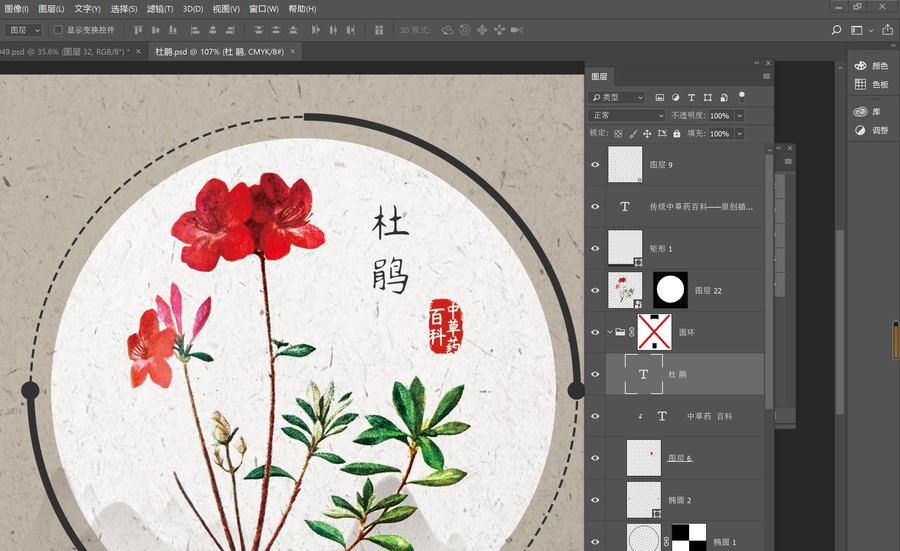900x551 pixels.
Task: Hide the 椭圆 2 layer
Action: (595, 500)
